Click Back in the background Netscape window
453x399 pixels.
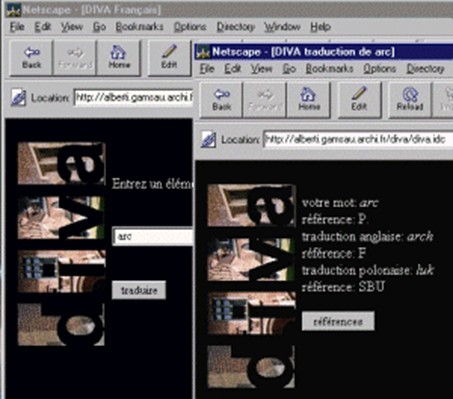[x=31, y=58]
